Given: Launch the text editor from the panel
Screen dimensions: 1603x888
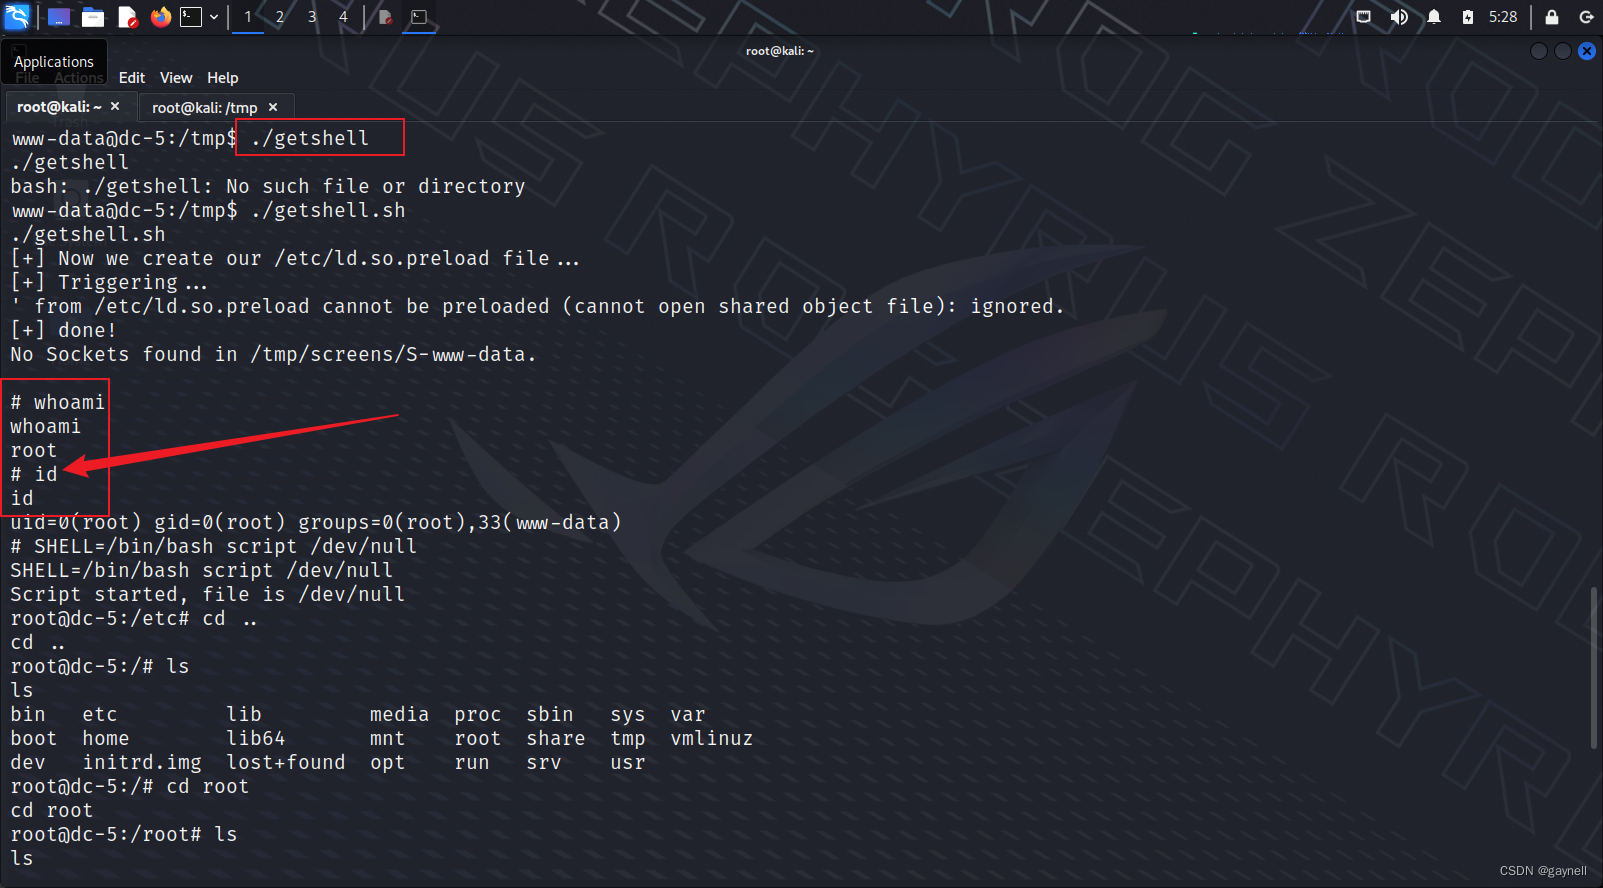Looking at the screenshot, I should pos(127,17).
